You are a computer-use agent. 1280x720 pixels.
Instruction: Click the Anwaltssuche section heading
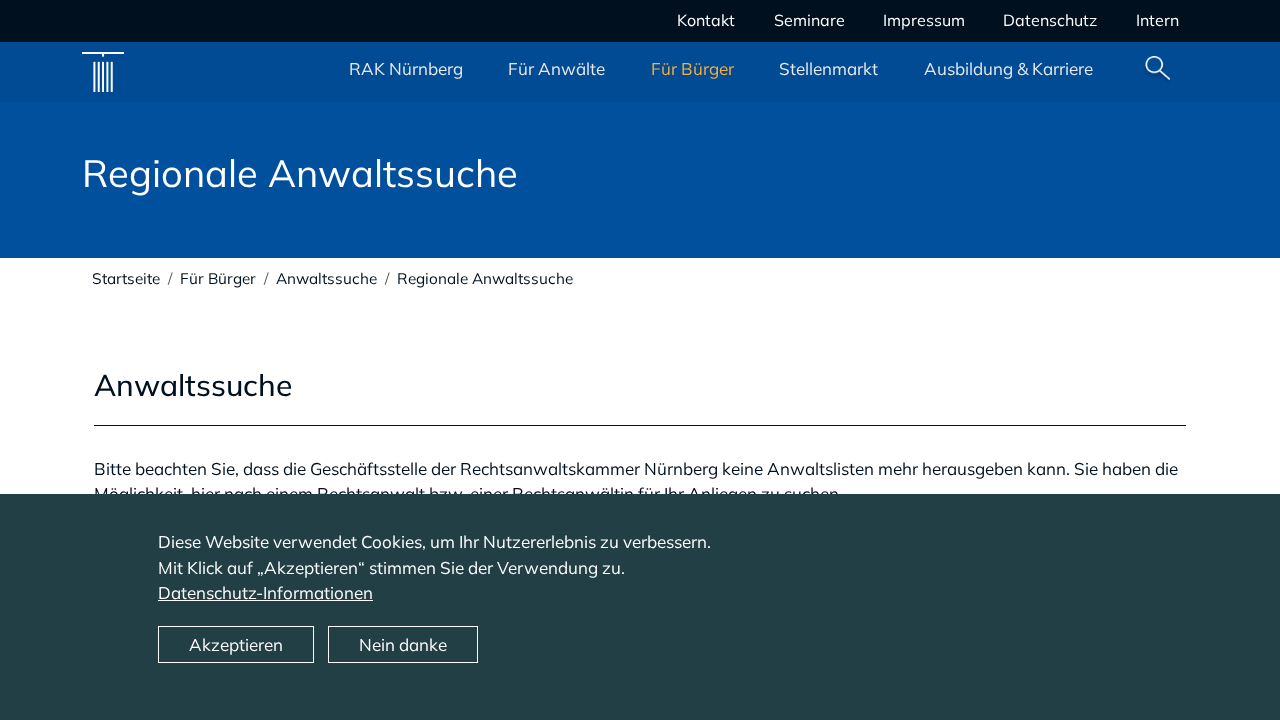click(x=193, y=385)
